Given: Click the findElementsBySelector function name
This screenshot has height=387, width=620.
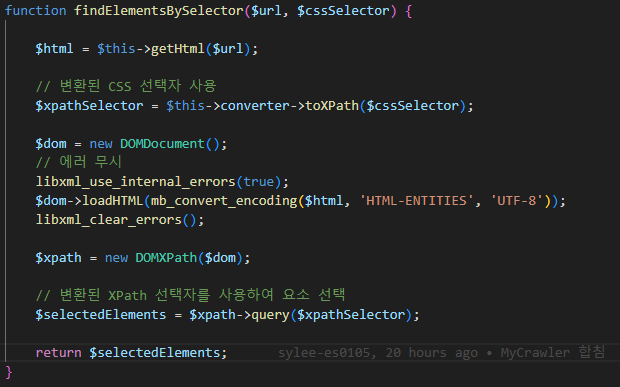Looking at the screenshot, I should click(159, 11).
